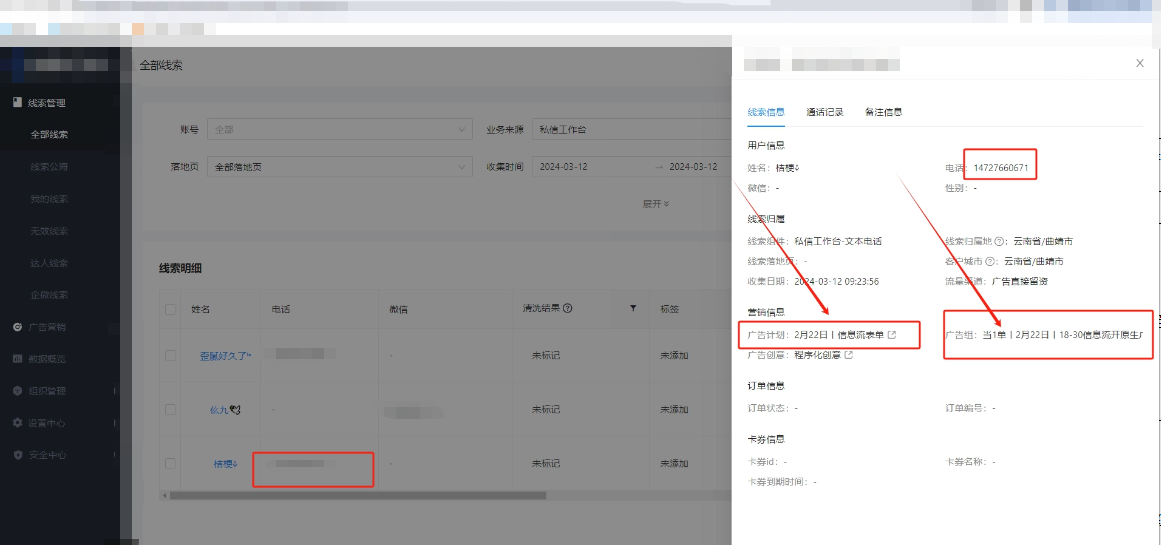Viewport: 1161px width, 545px height.
Task: Check the row checkbox for 依九
Action: point(170,409)
